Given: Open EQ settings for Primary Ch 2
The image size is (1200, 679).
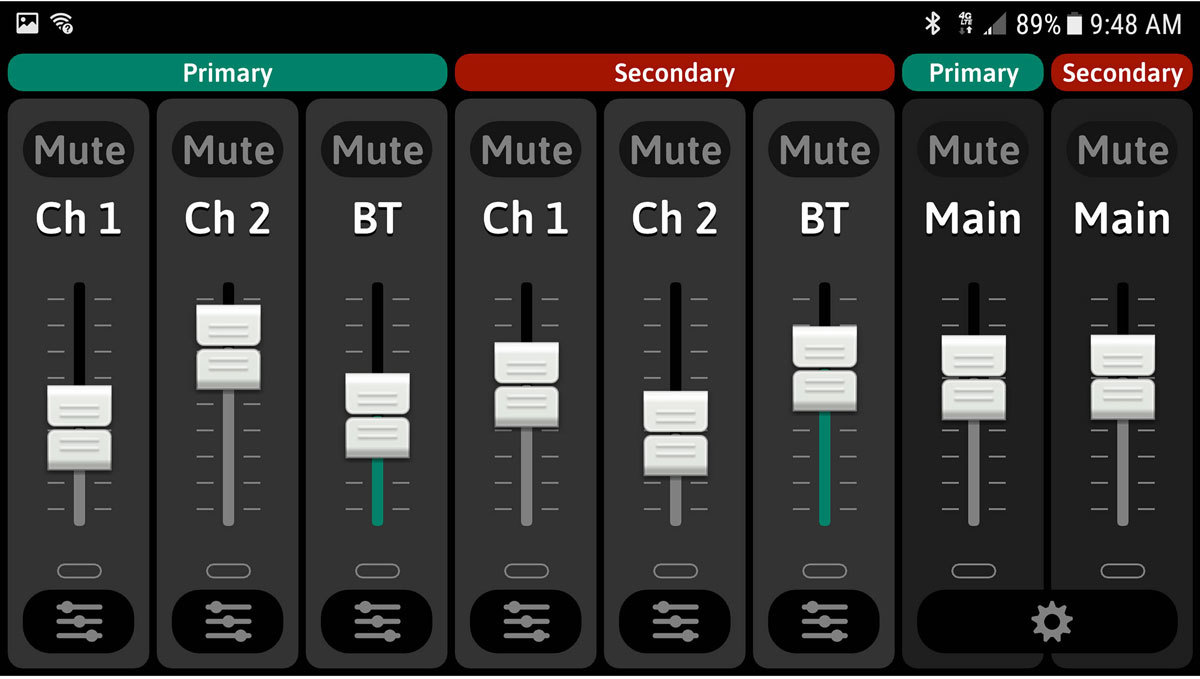Looking at the screenshot, I should pyautogui.click(x=228, y=621).
